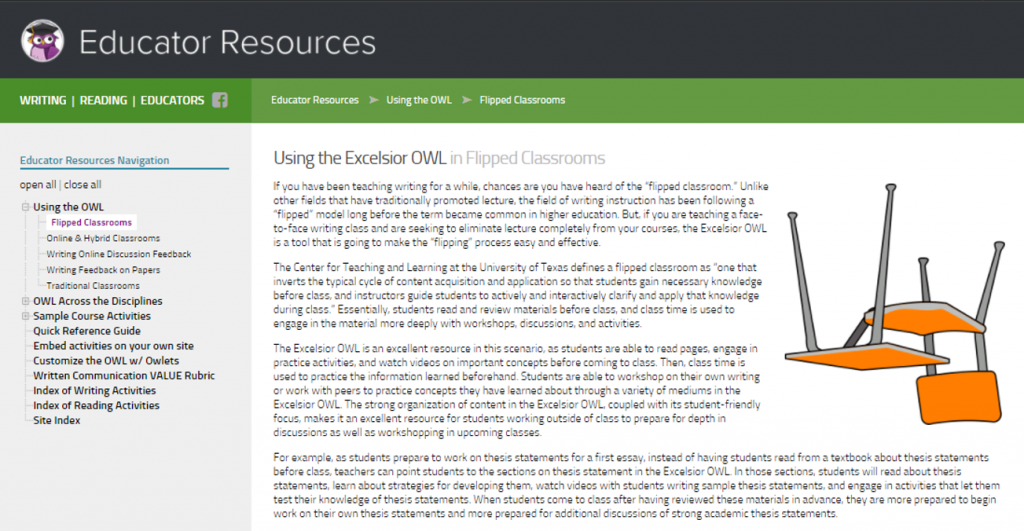Image resolution: width=1024 pixels, height=531 pixels.
Task: Open OWL Across the Disciplines
Action: (x=98, y=301)
